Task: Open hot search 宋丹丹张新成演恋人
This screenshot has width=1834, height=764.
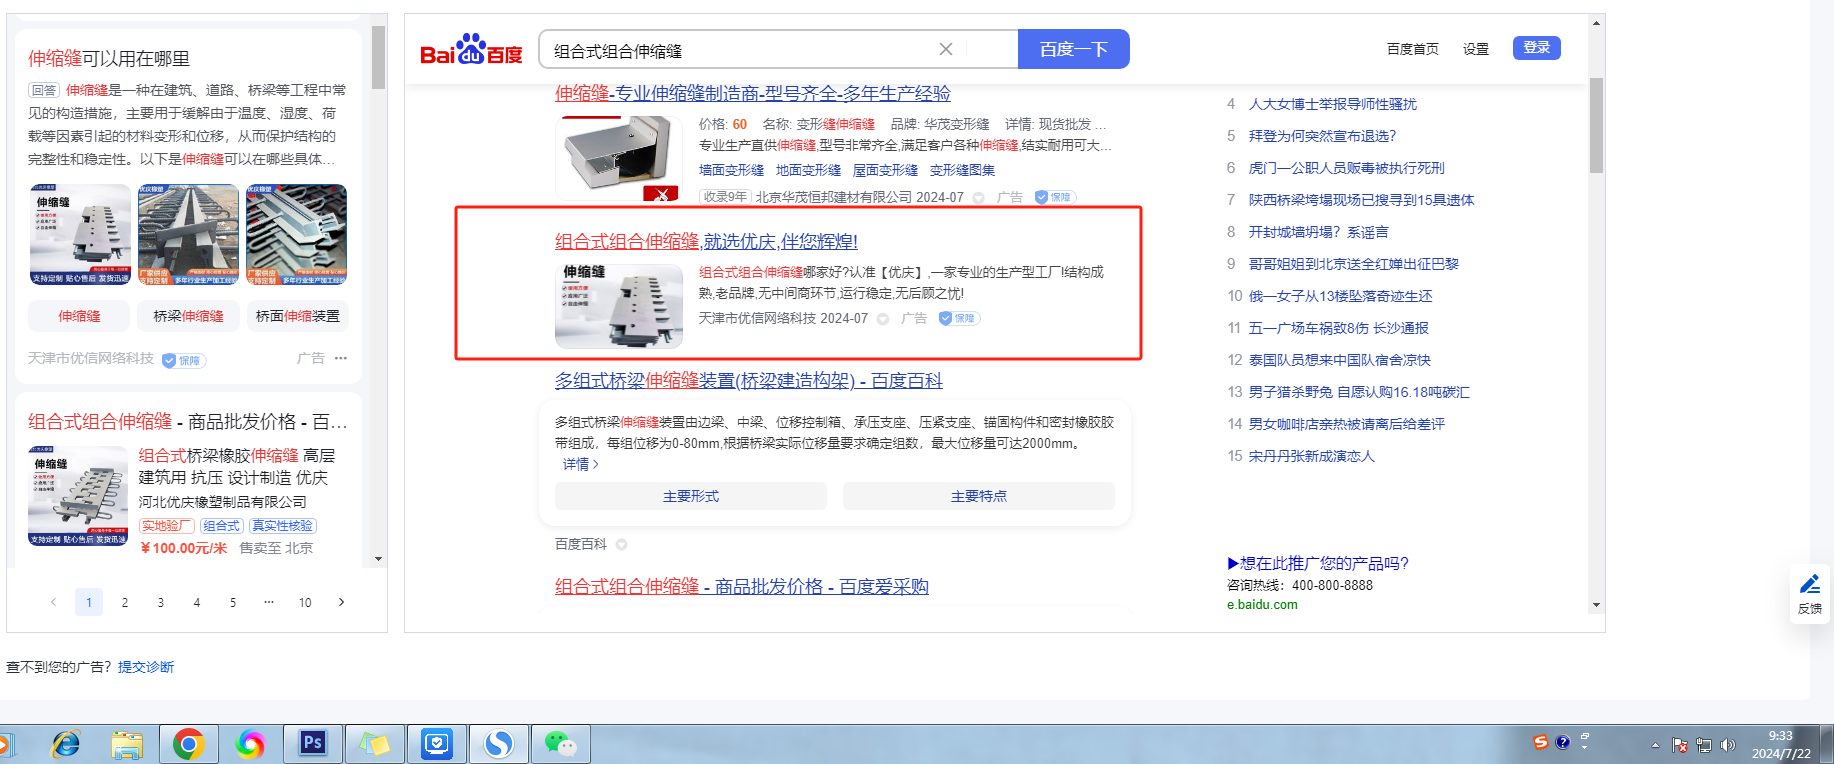Action: click(1312, 456)
